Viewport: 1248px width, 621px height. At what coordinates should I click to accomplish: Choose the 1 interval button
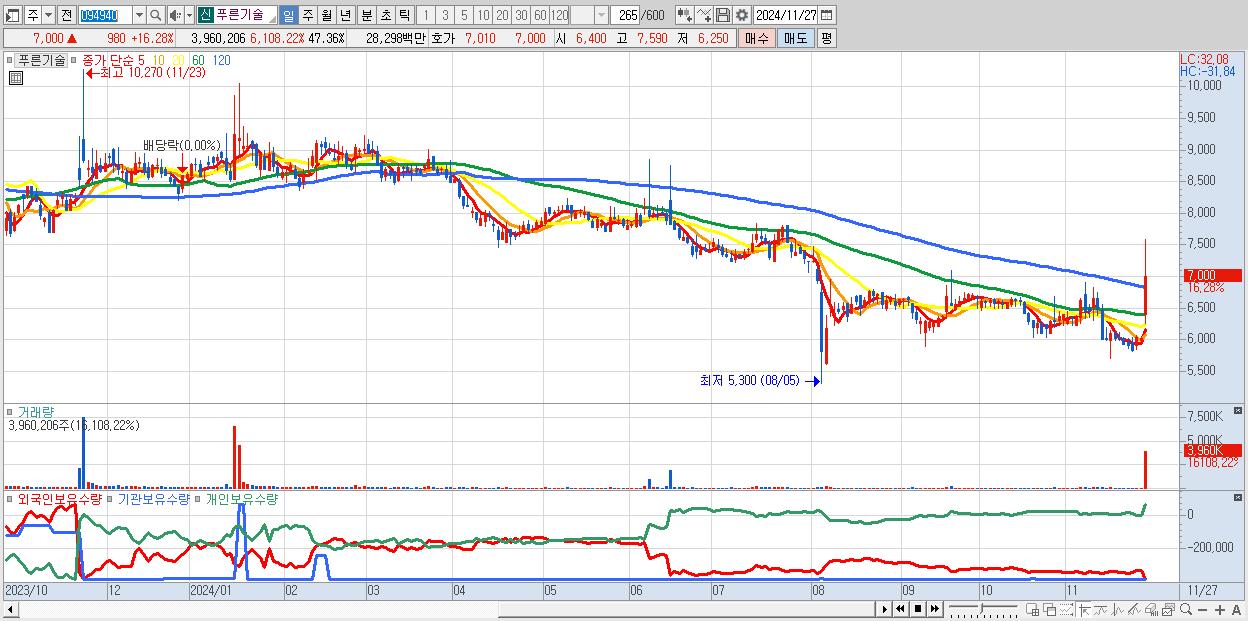pos(426,15)
